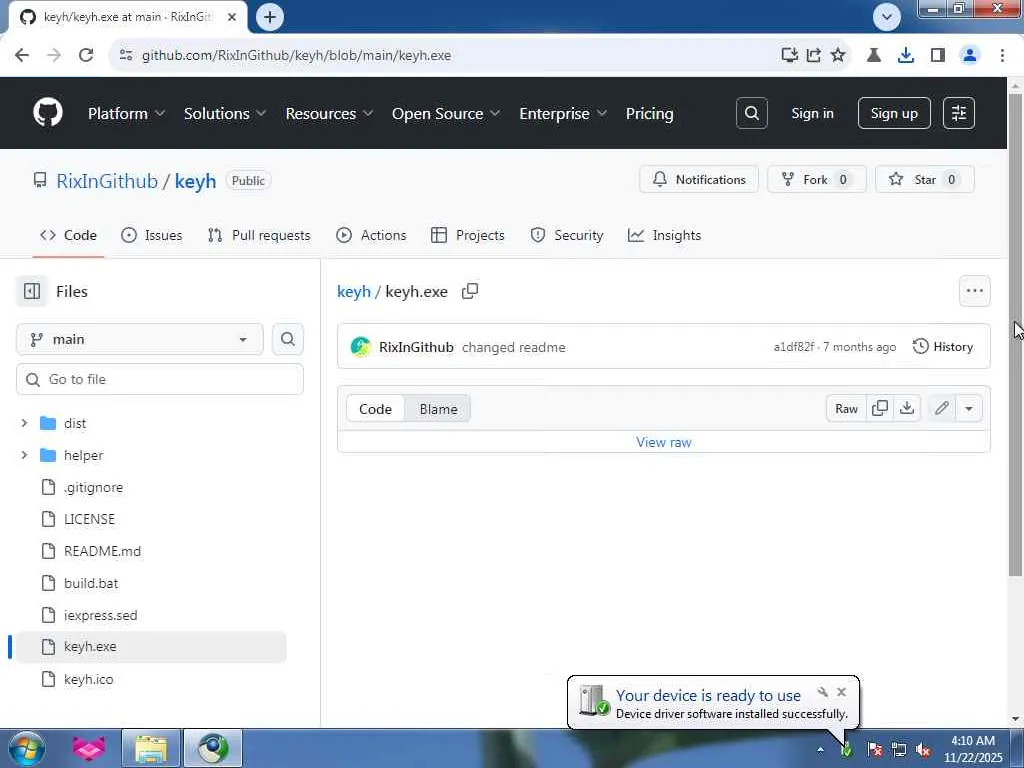Expand the helper folder
This screenshot has width=1024, height=768.
pyautogui.click(x=24, y=455)
